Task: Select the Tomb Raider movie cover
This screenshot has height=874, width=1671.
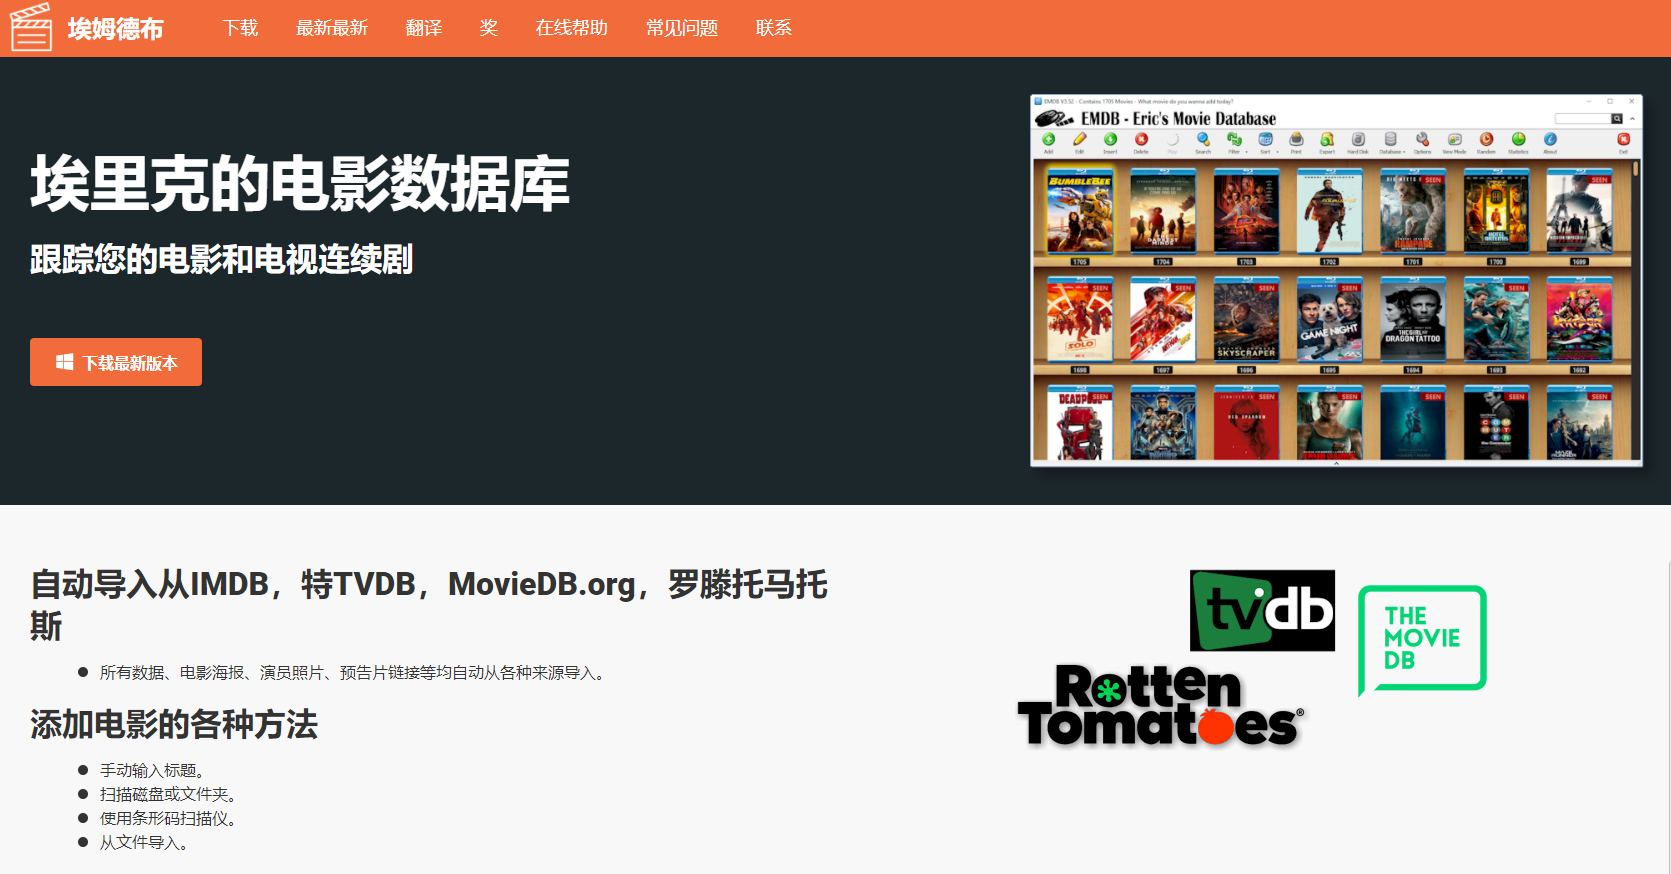Action: coord(1330,424)
